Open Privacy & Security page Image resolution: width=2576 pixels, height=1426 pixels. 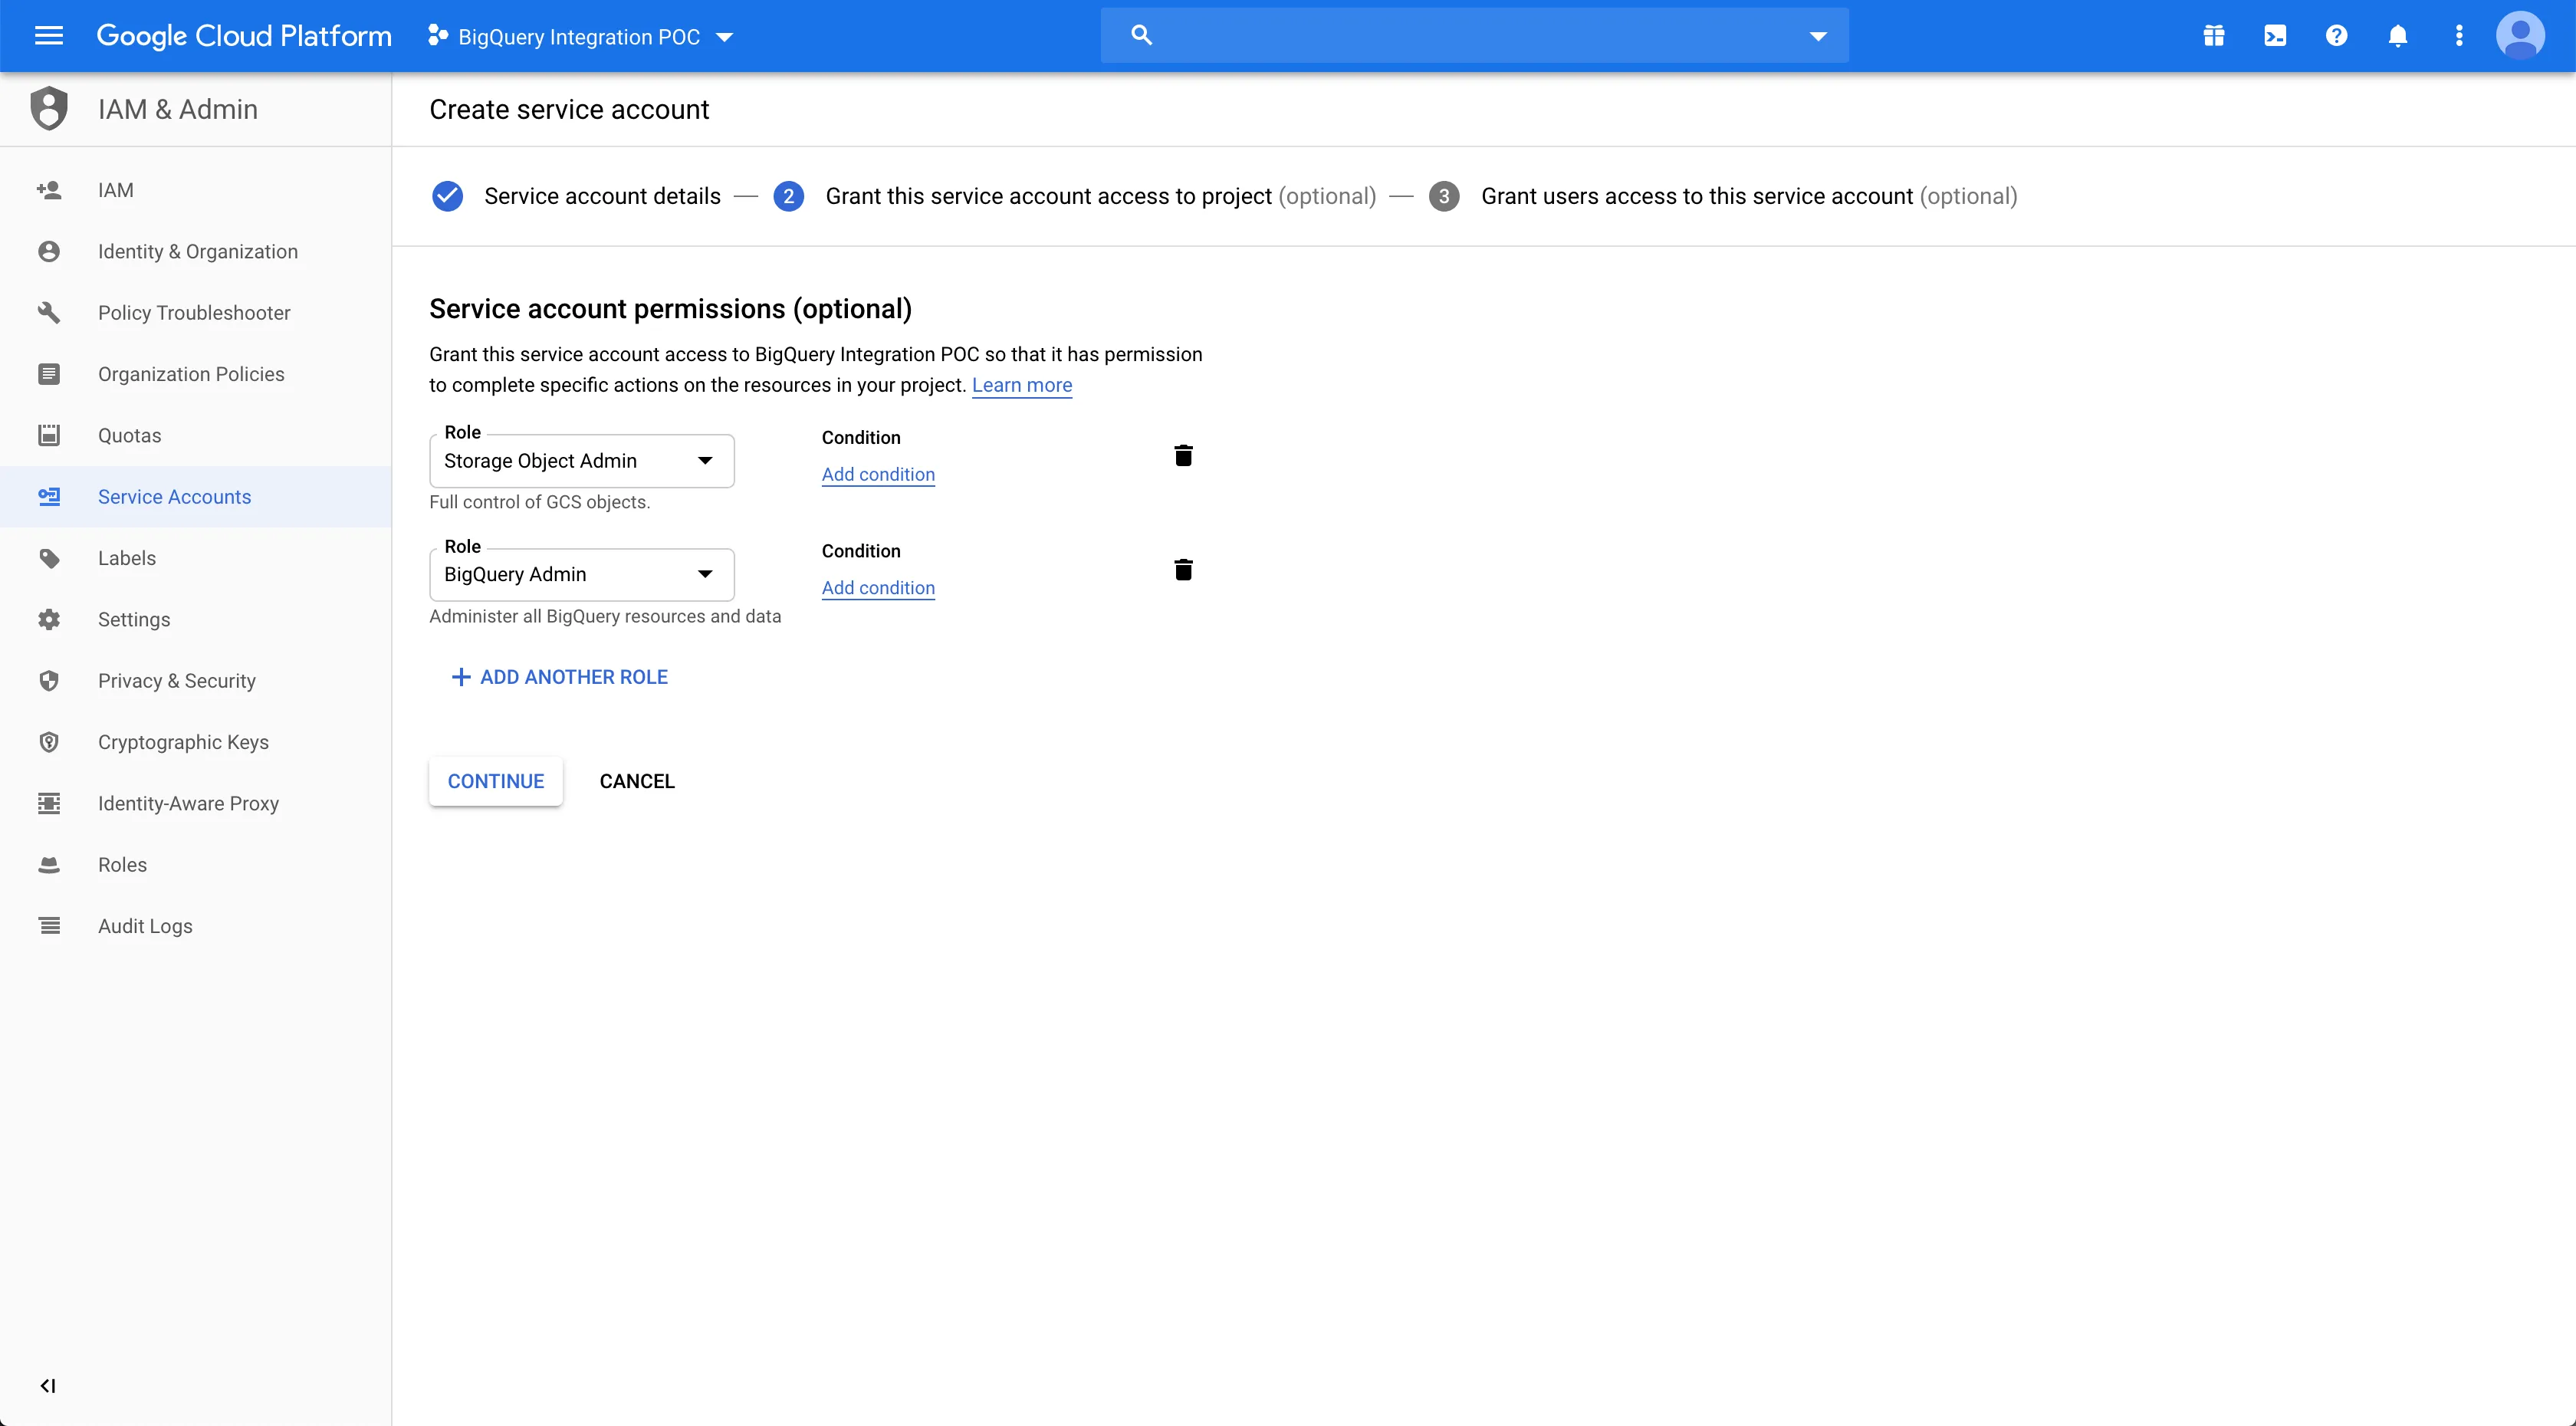click(196, 681)
